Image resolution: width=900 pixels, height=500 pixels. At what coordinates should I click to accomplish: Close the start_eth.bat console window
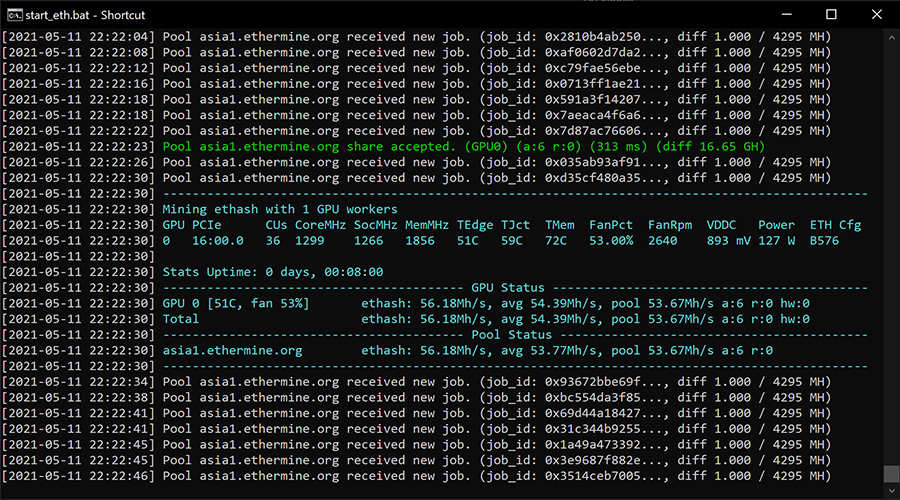[876, 14]
